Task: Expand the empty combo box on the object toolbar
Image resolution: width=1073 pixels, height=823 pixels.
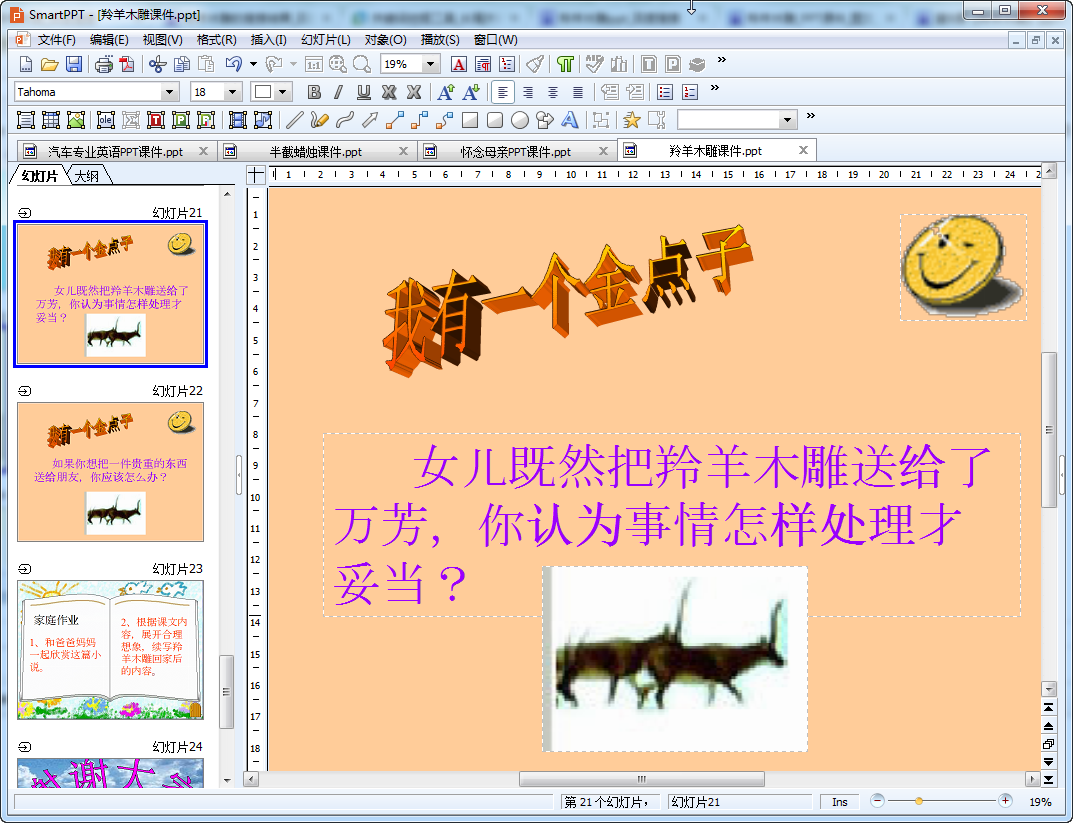Action: coord(788,120)
